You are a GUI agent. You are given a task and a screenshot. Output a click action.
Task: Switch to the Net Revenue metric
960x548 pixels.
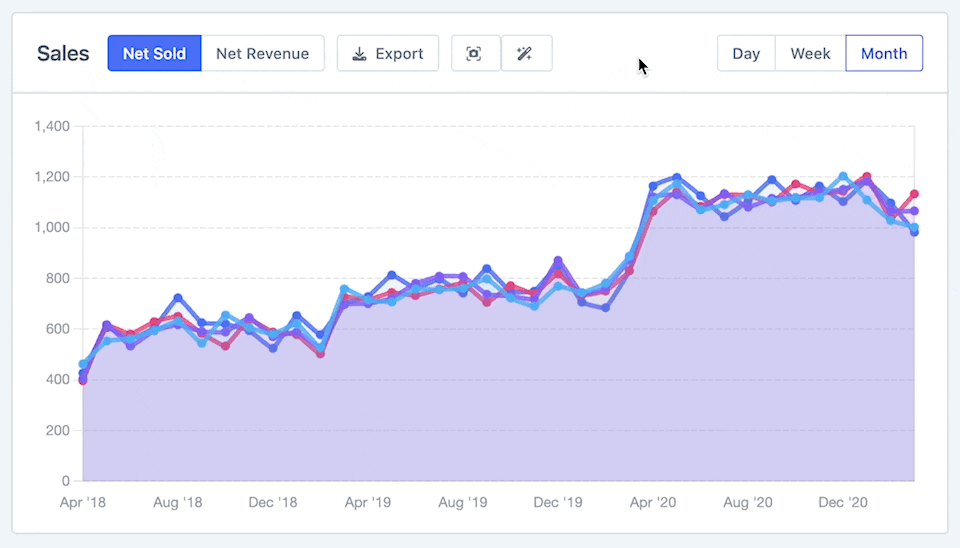[x=262, y=54]
